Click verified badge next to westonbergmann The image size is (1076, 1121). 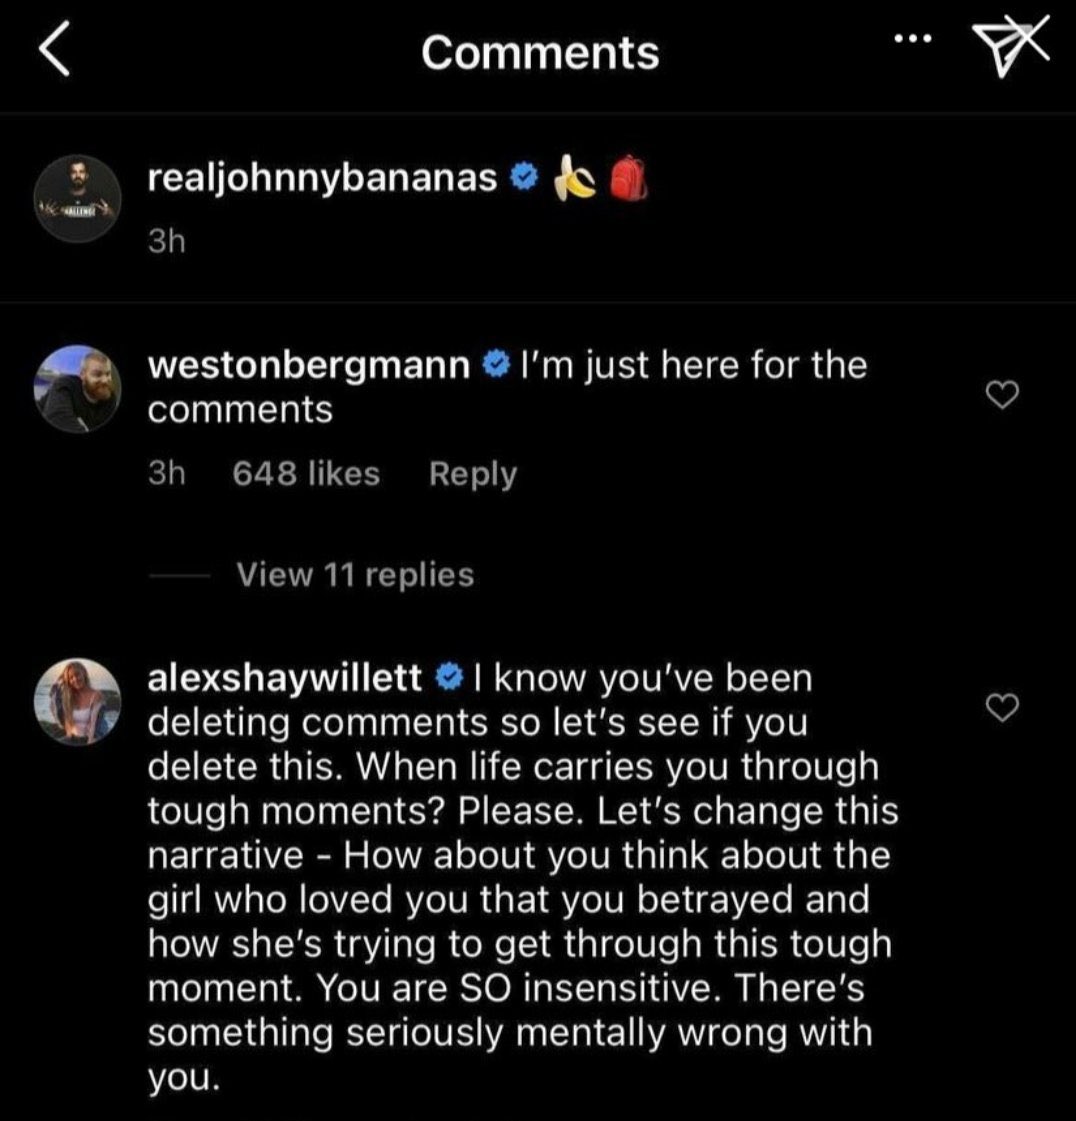tap(494, 366)
